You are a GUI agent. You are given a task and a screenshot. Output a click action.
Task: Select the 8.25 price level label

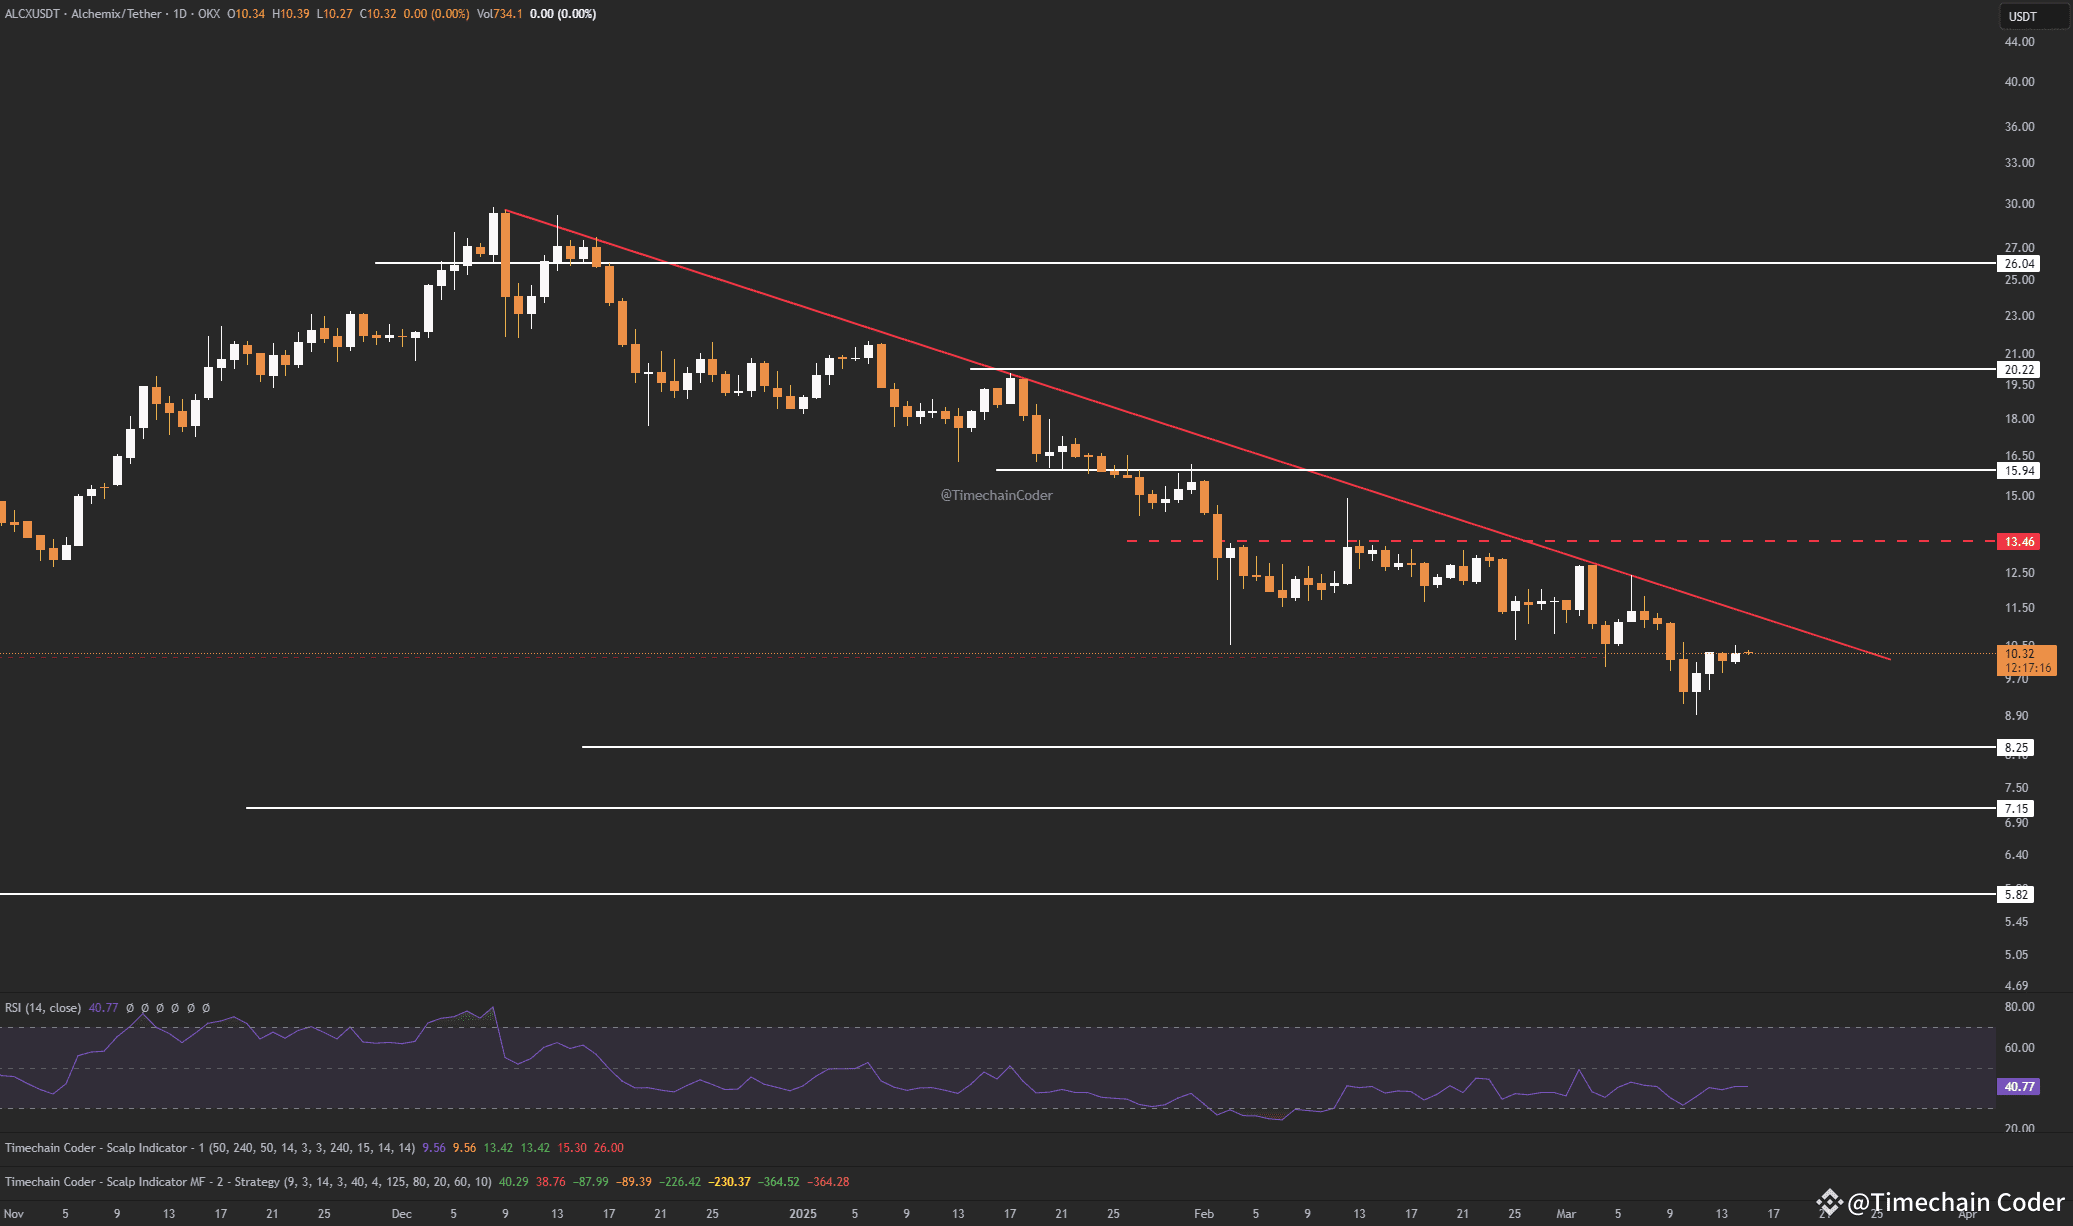pos(2016,748)
